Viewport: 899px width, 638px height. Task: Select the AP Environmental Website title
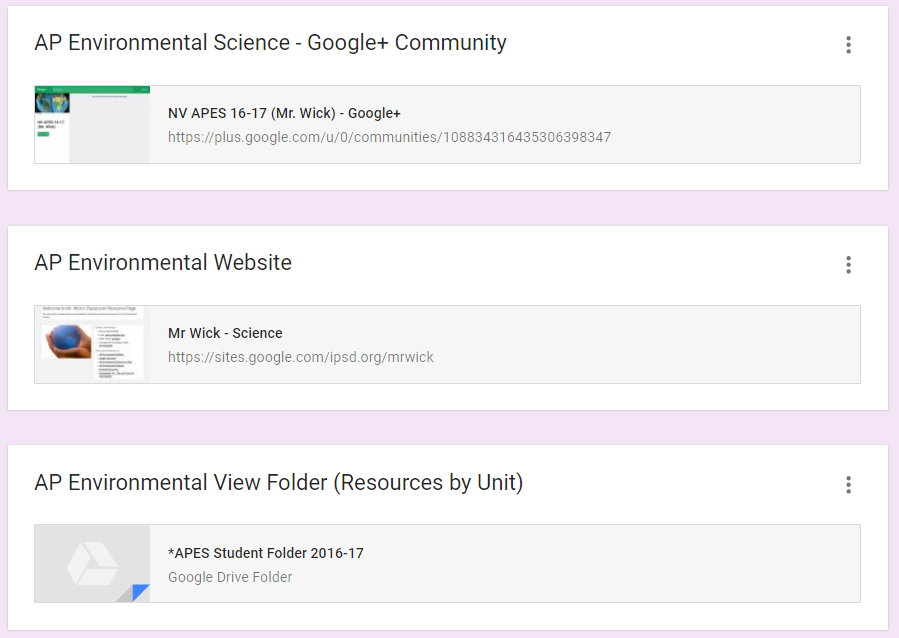point(163,262)
